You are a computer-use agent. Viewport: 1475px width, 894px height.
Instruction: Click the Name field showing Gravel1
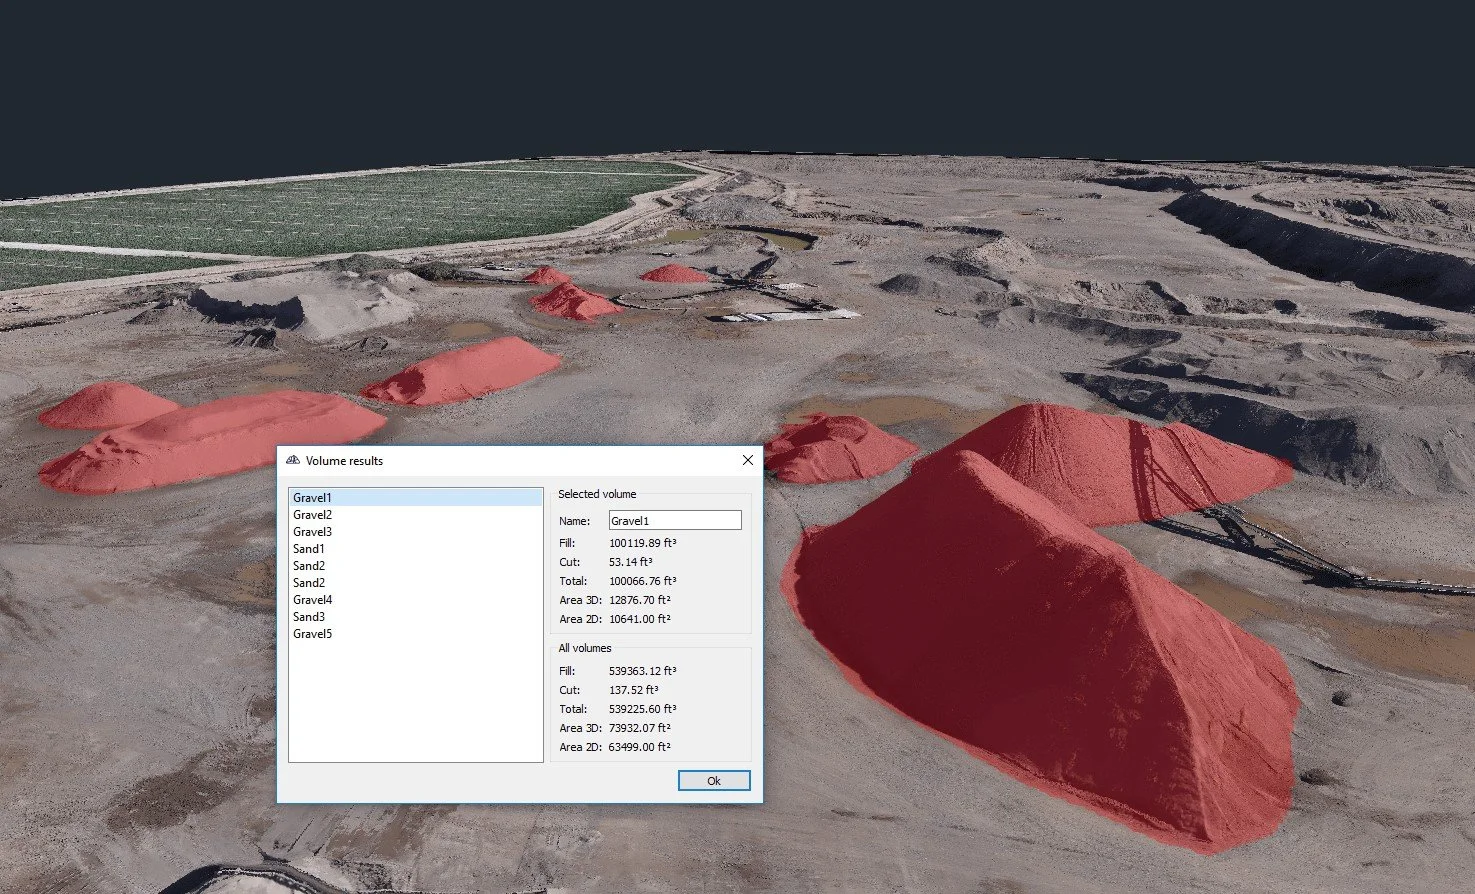(675, 520)
